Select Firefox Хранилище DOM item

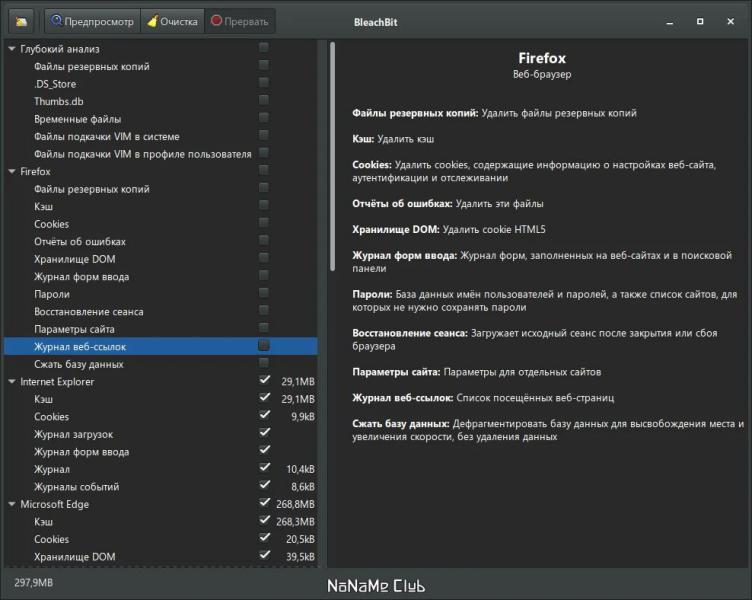point(161,259)
